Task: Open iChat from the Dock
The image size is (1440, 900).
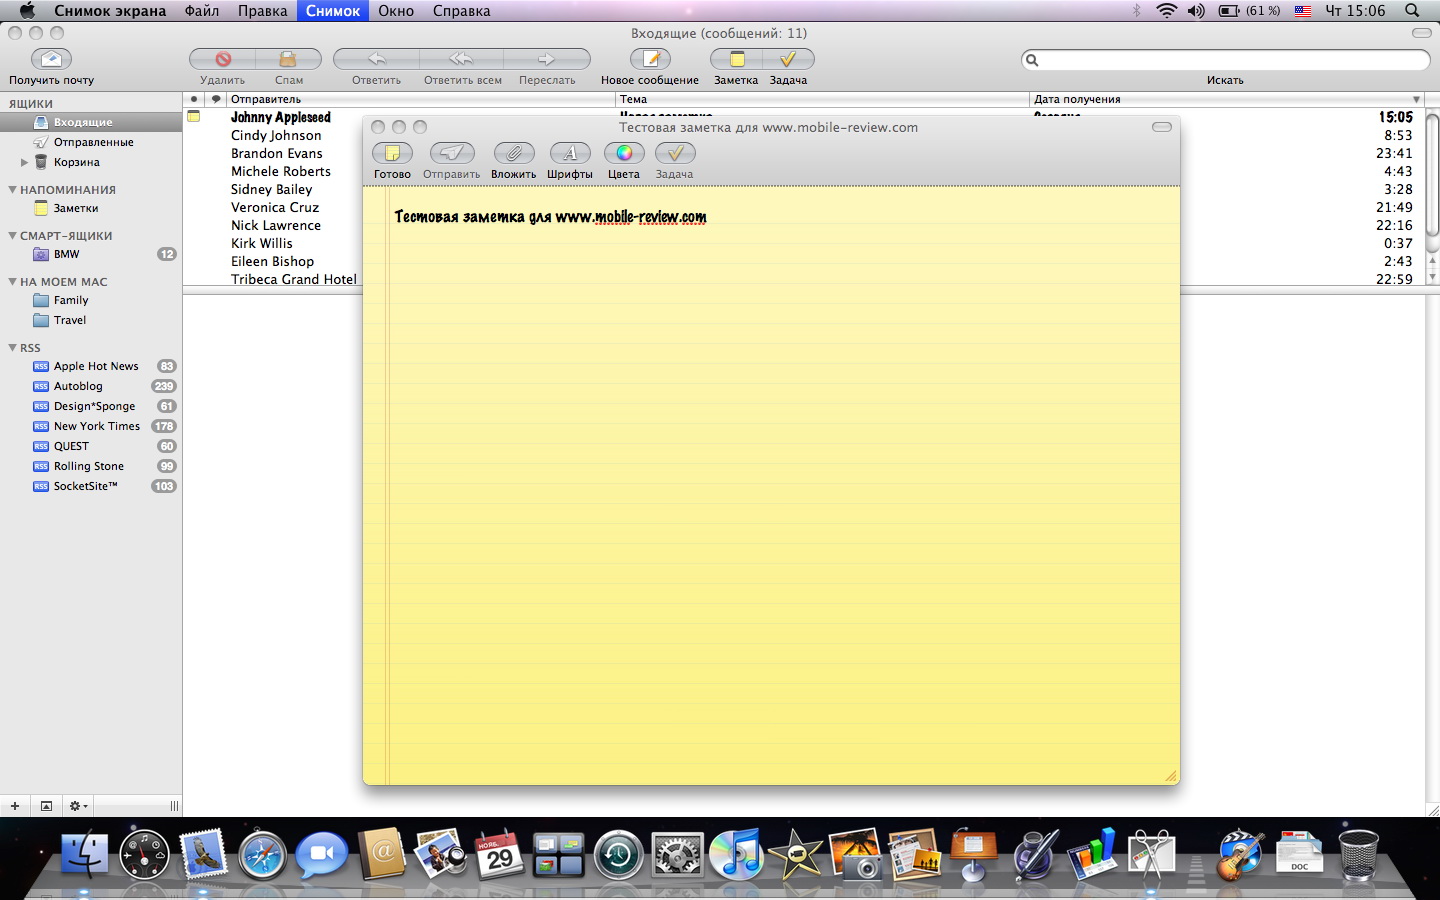Action: tap(322, 854)
